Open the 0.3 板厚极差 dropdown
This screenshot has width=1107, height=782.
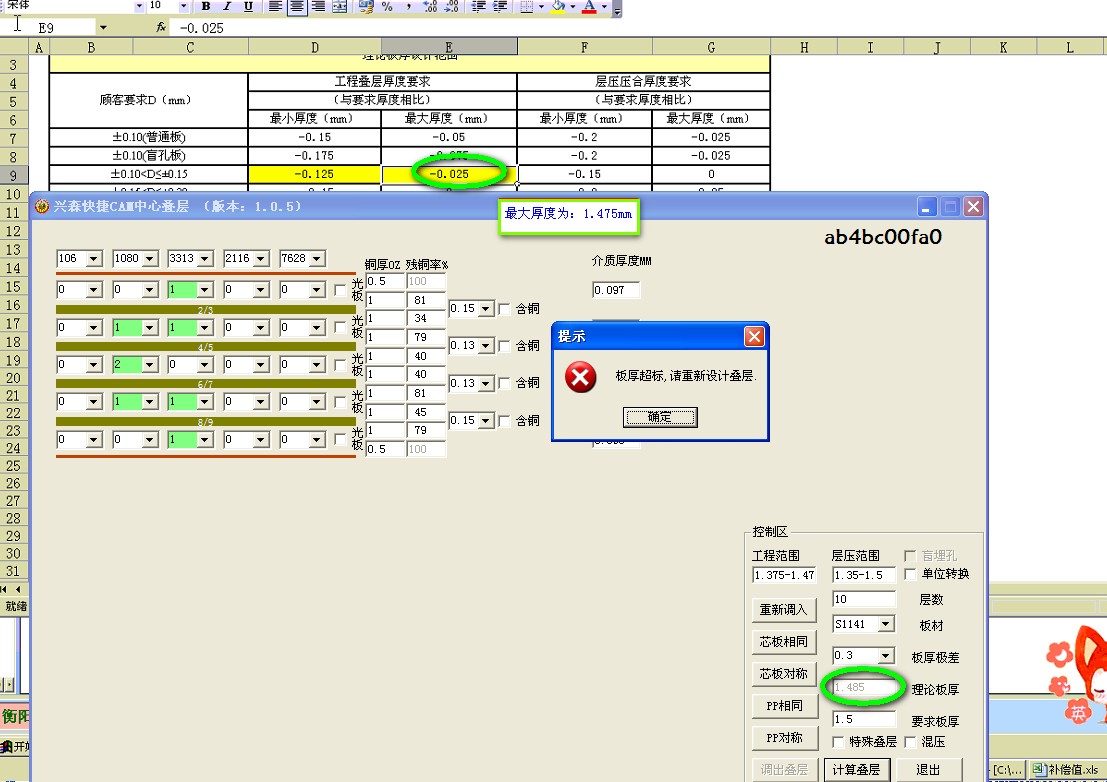point(885,656)
